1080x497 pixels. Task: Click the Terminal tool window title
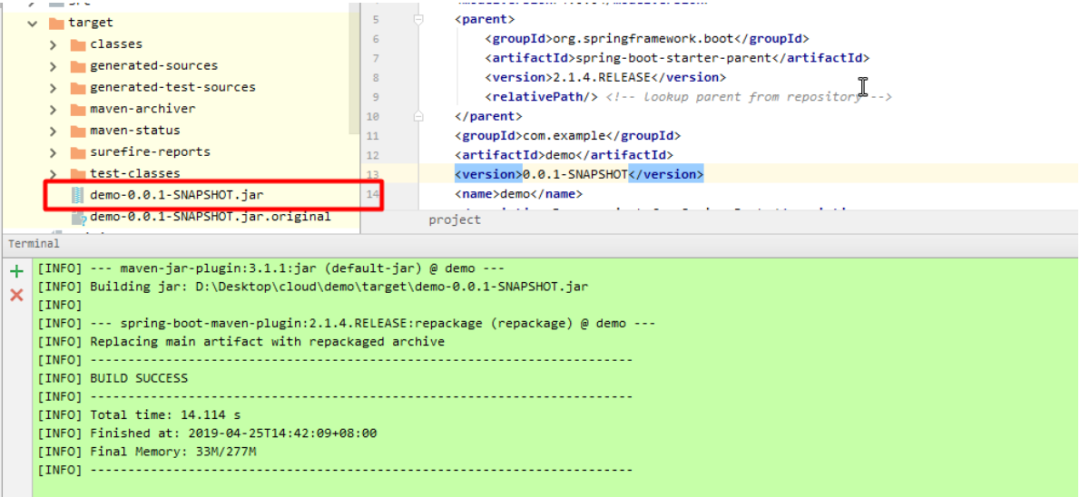[34, 244]
